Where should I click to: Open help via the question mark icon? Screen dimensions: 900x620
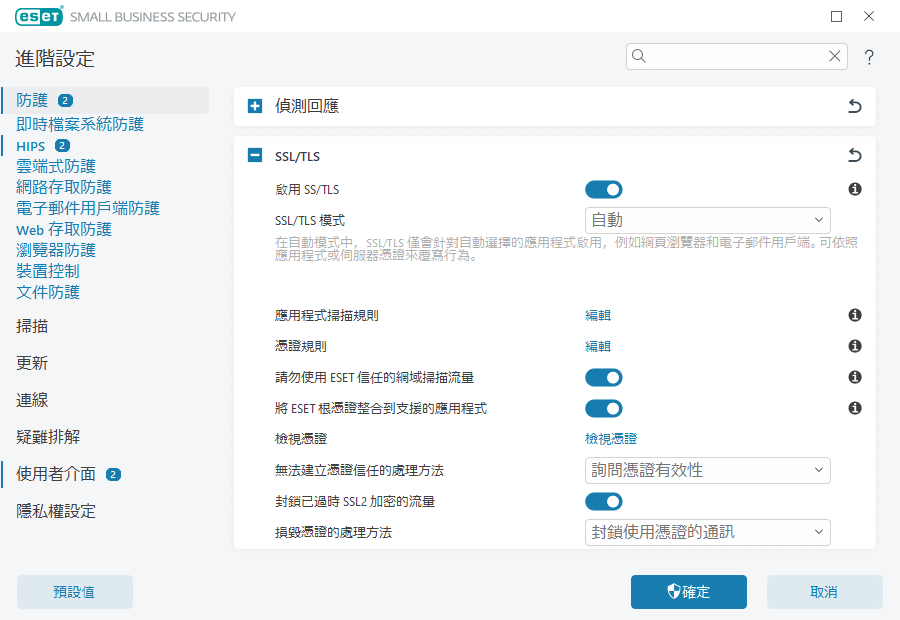869,57
